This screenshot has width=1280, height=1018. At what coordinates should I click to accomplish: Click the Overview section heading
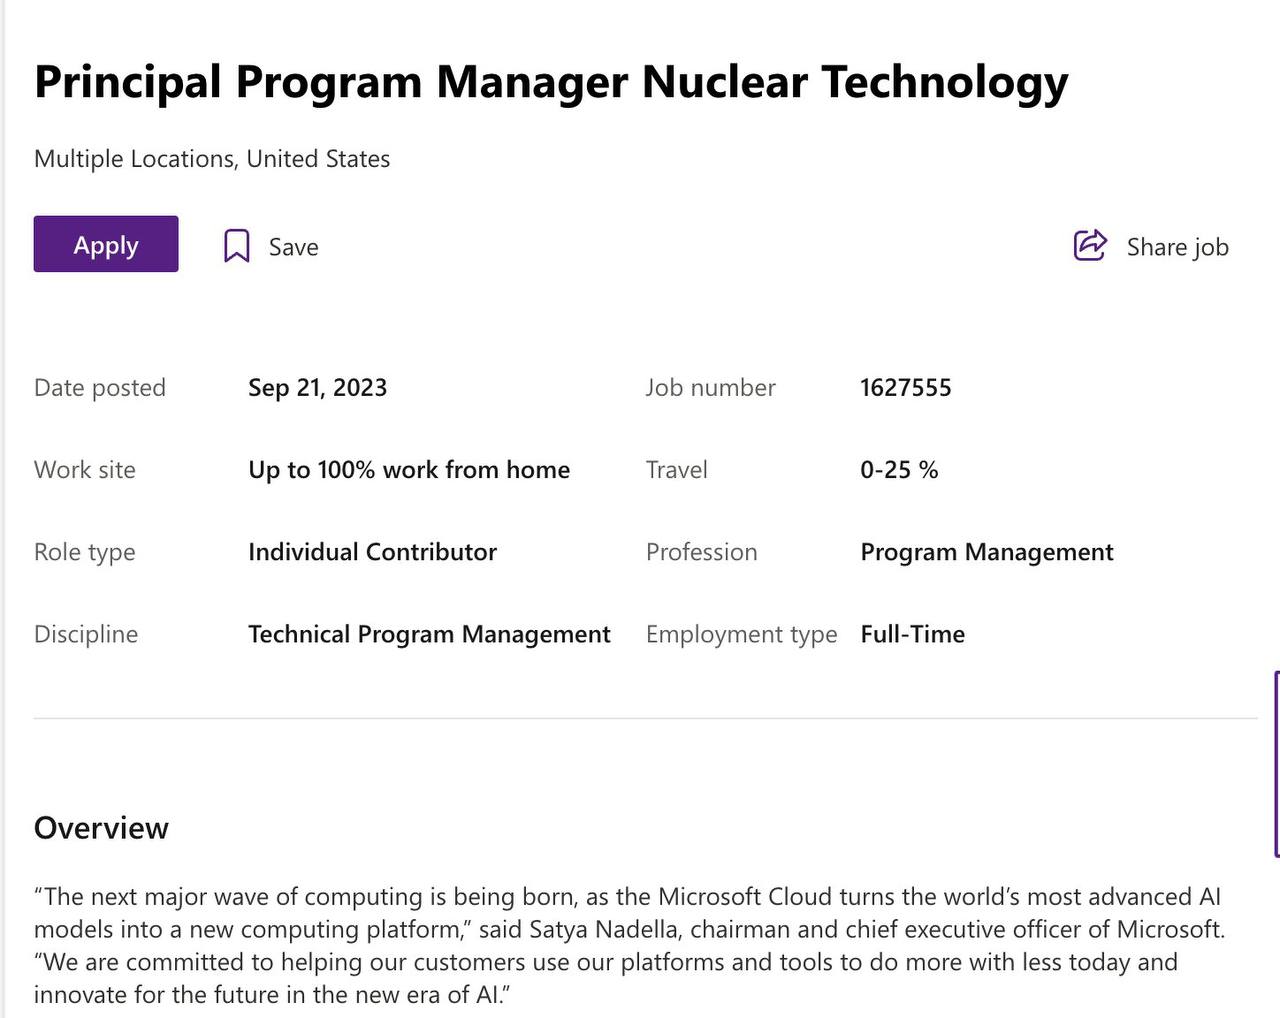pyautogui.click(x=101, y=828)
